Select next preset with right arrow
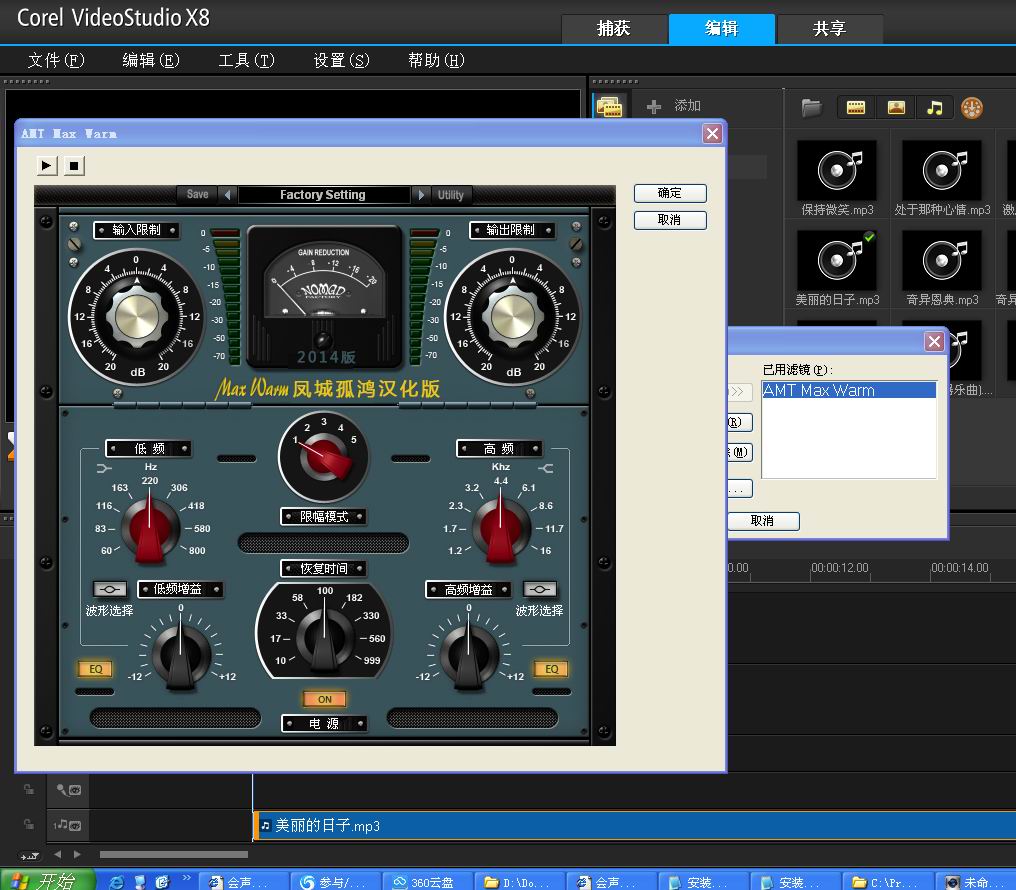The height and width of the screenshot is (890, 1016). 421,194
